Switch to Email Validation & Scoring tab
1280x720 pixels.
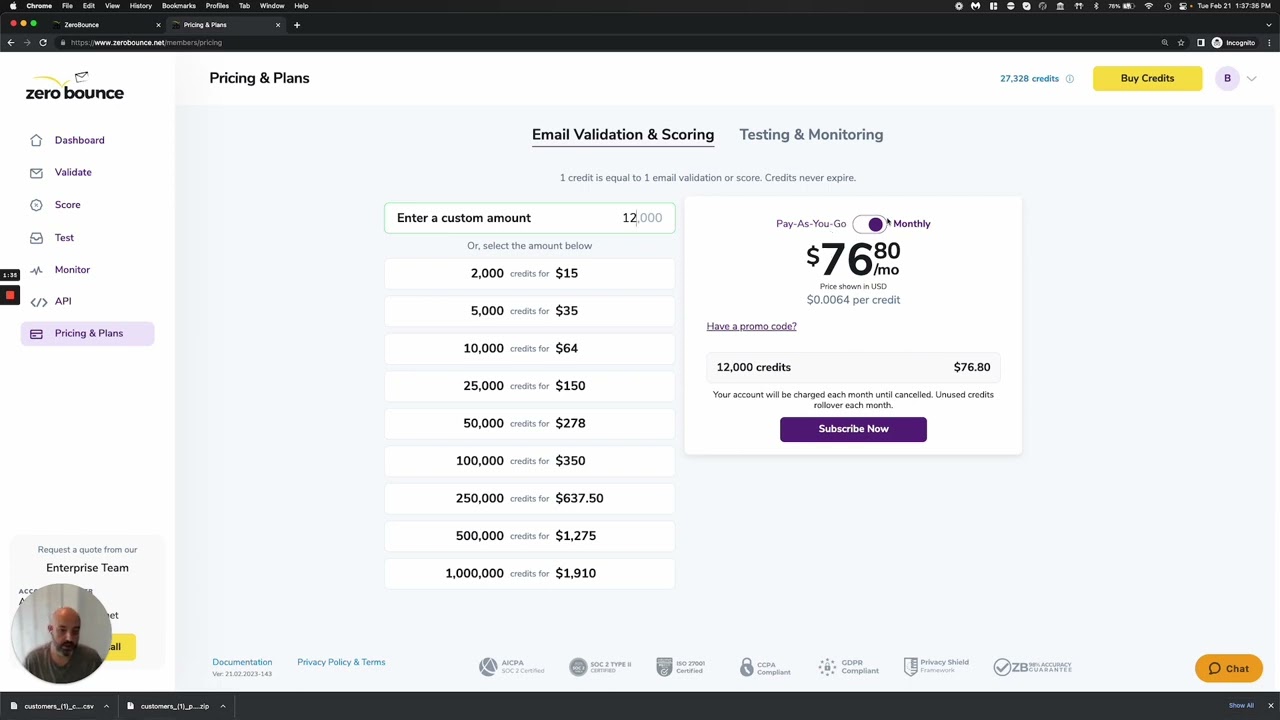[x=623, y=135]
